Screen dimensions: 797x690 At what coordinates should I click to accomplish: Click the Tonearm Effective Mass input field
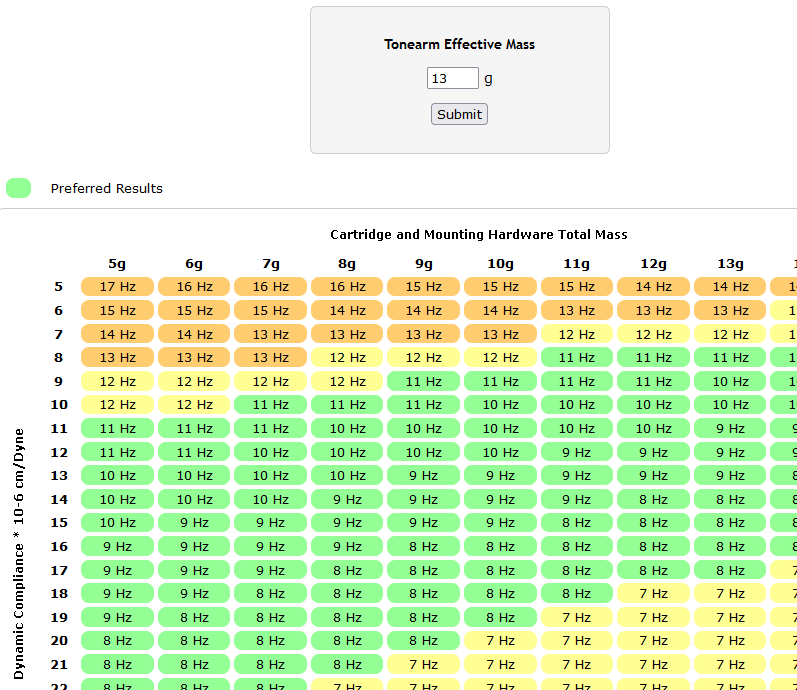[x=452, y=78]
